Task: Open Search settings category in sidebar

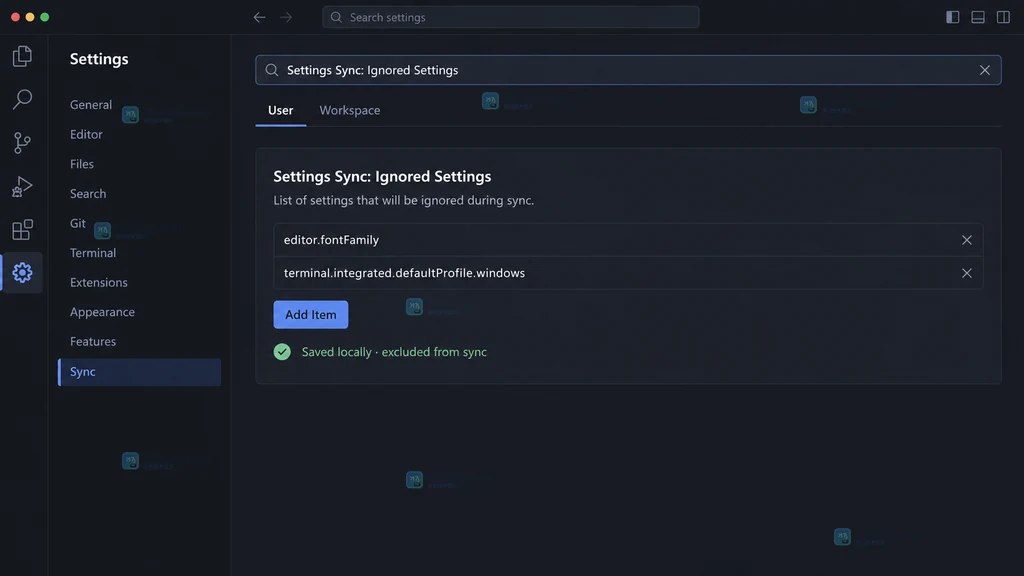Action: pyautogui.click(x=88, y=193)
